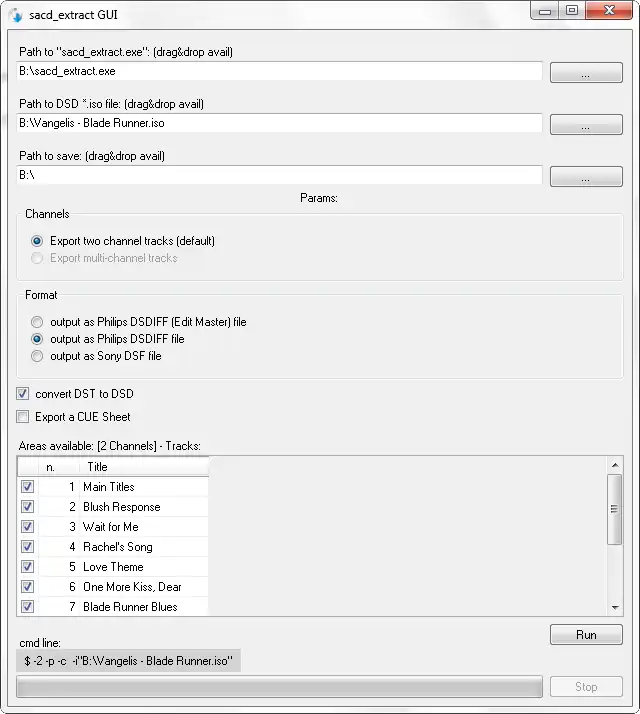Uncheck track 1 Main Titles
This screenshot has height=714, width=640.
click(x=27, y=487)
